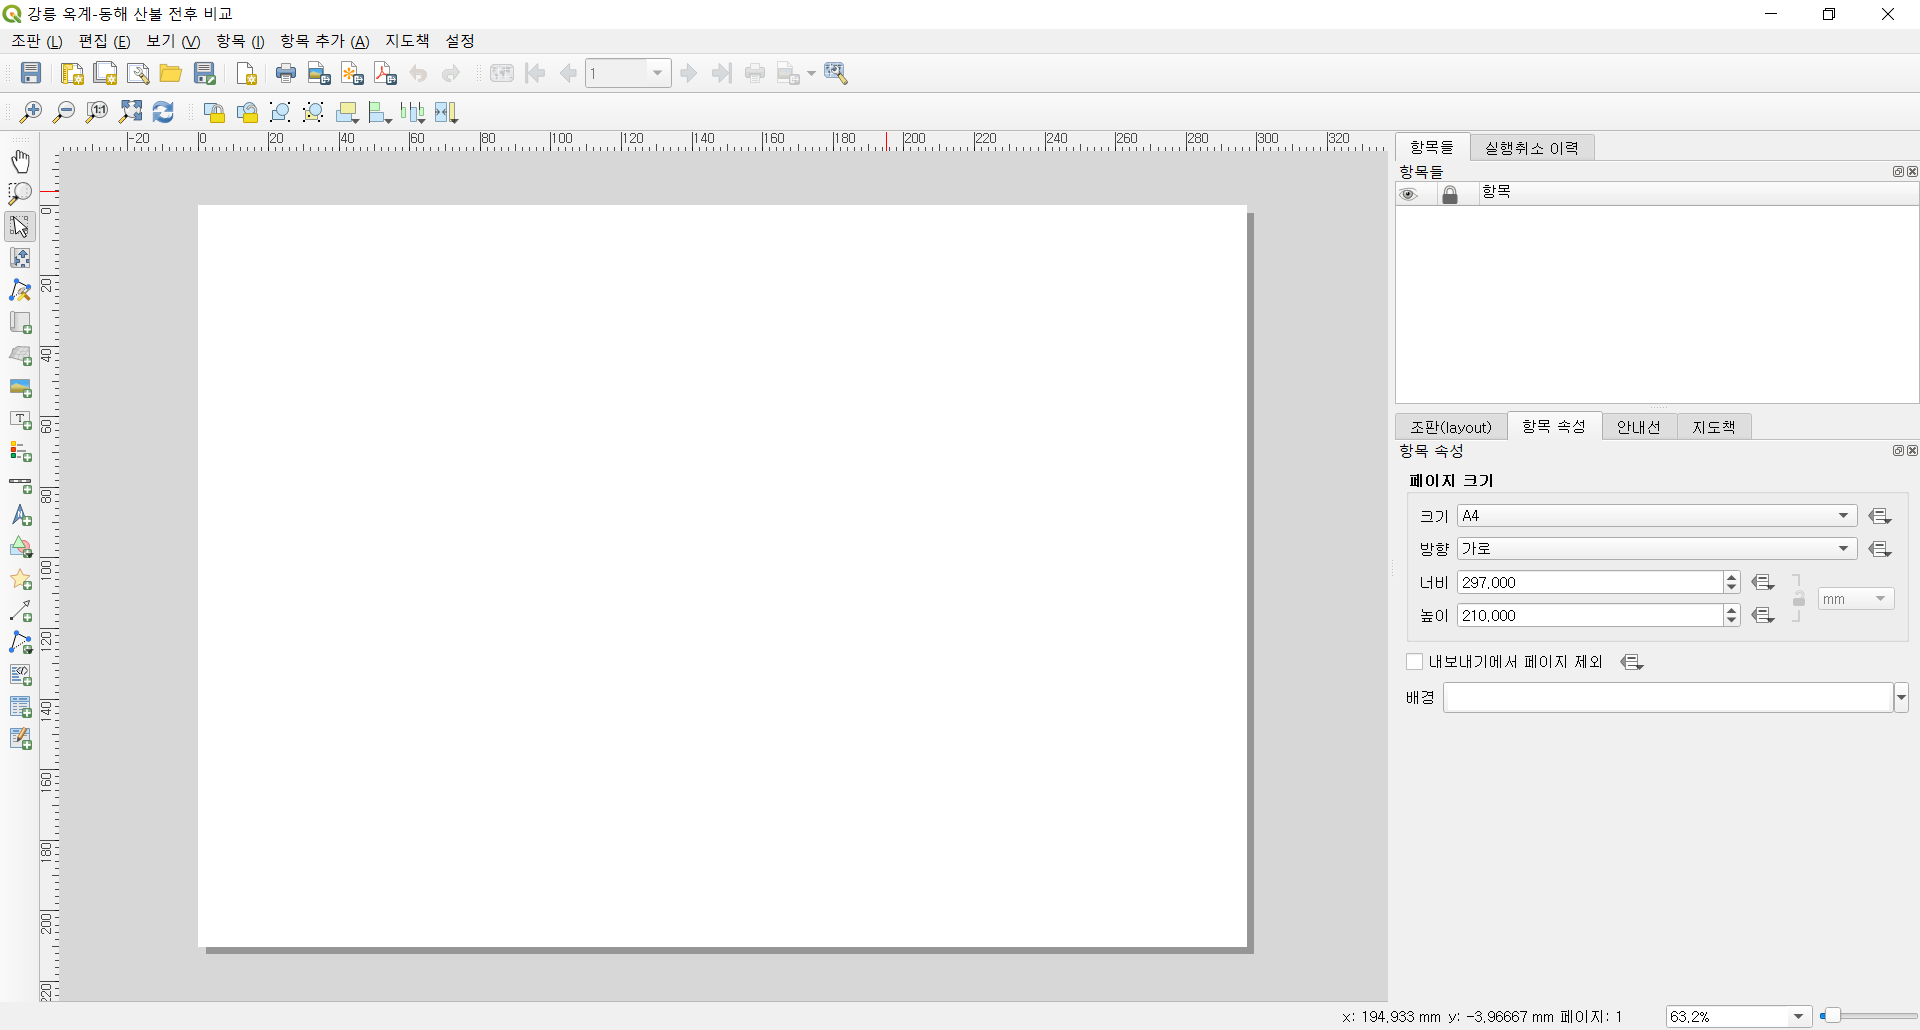The width and height of the screenshot is (1920, 1030).
Task: Click data-defined override for 방향
Action: click(x=1880, y=549)
